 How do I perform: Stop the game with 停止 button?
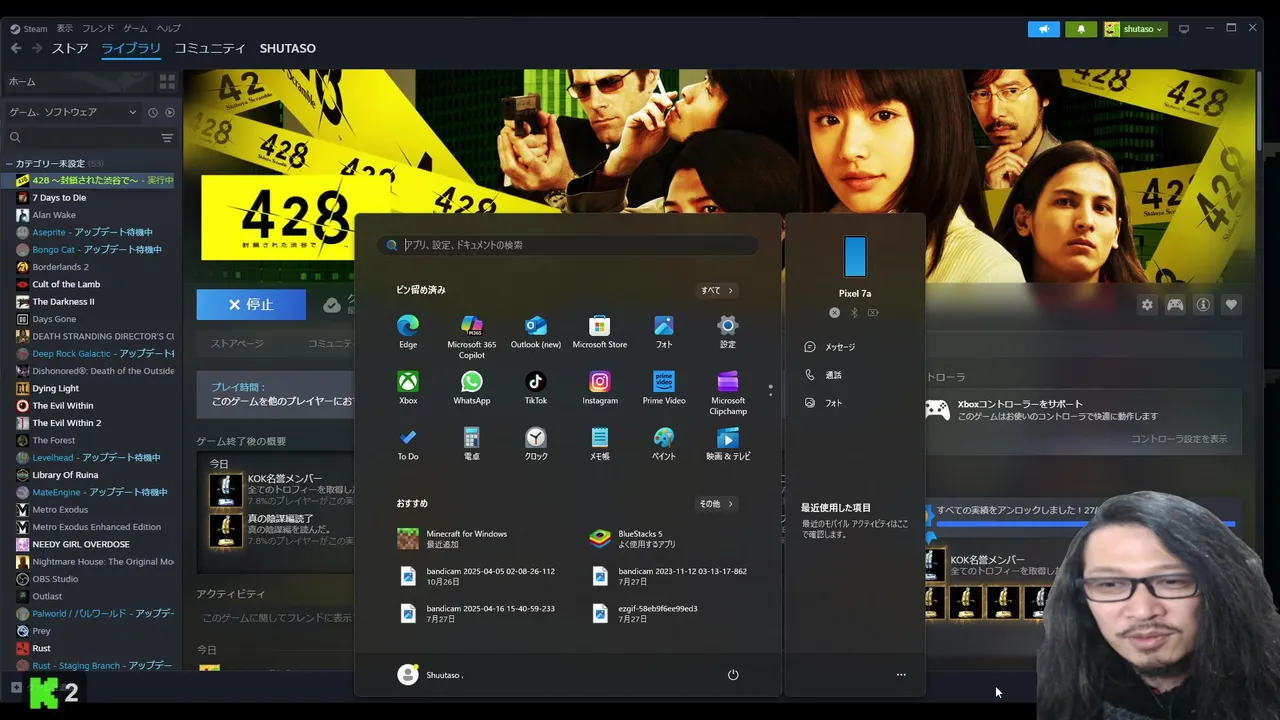tap(251, 305)
